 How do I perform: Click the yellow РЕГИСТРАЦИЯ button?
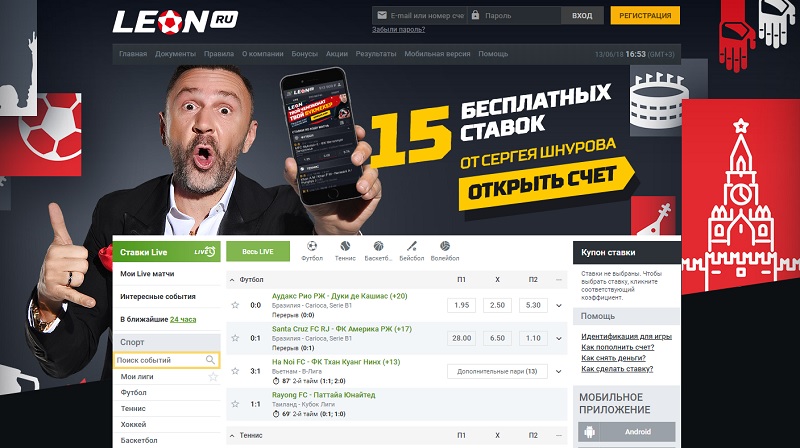coord(645,15)
